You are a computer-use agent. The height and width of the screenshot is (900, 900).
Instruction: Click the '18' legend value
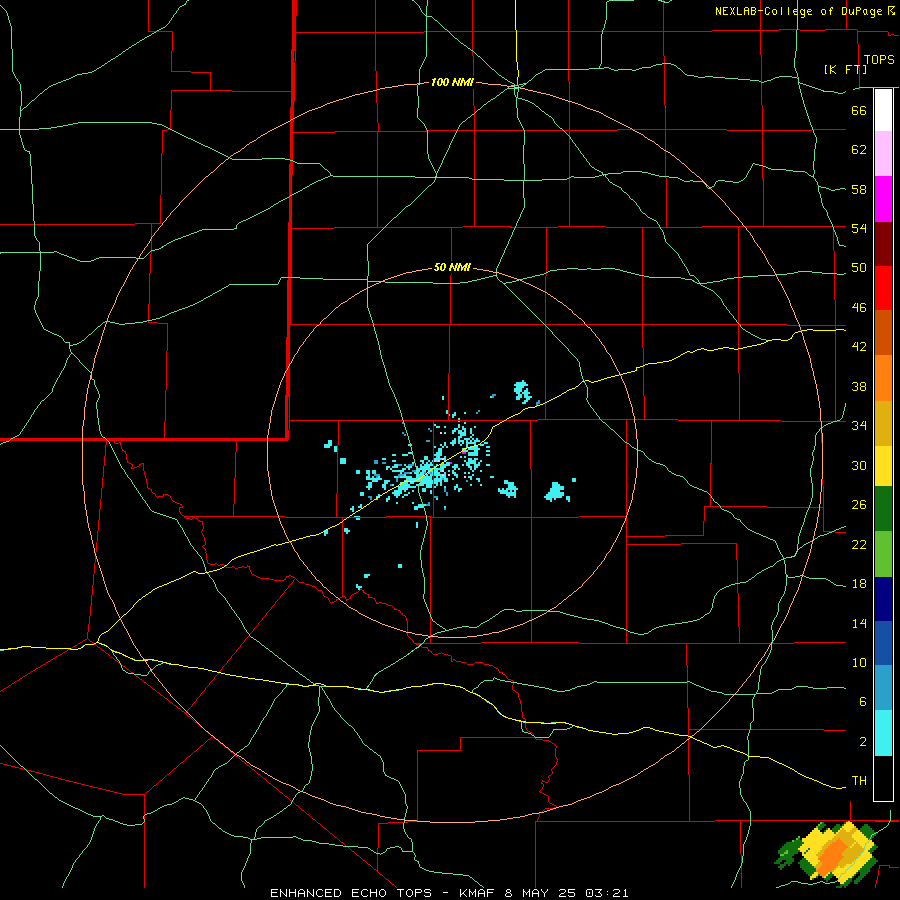(859, 583)
